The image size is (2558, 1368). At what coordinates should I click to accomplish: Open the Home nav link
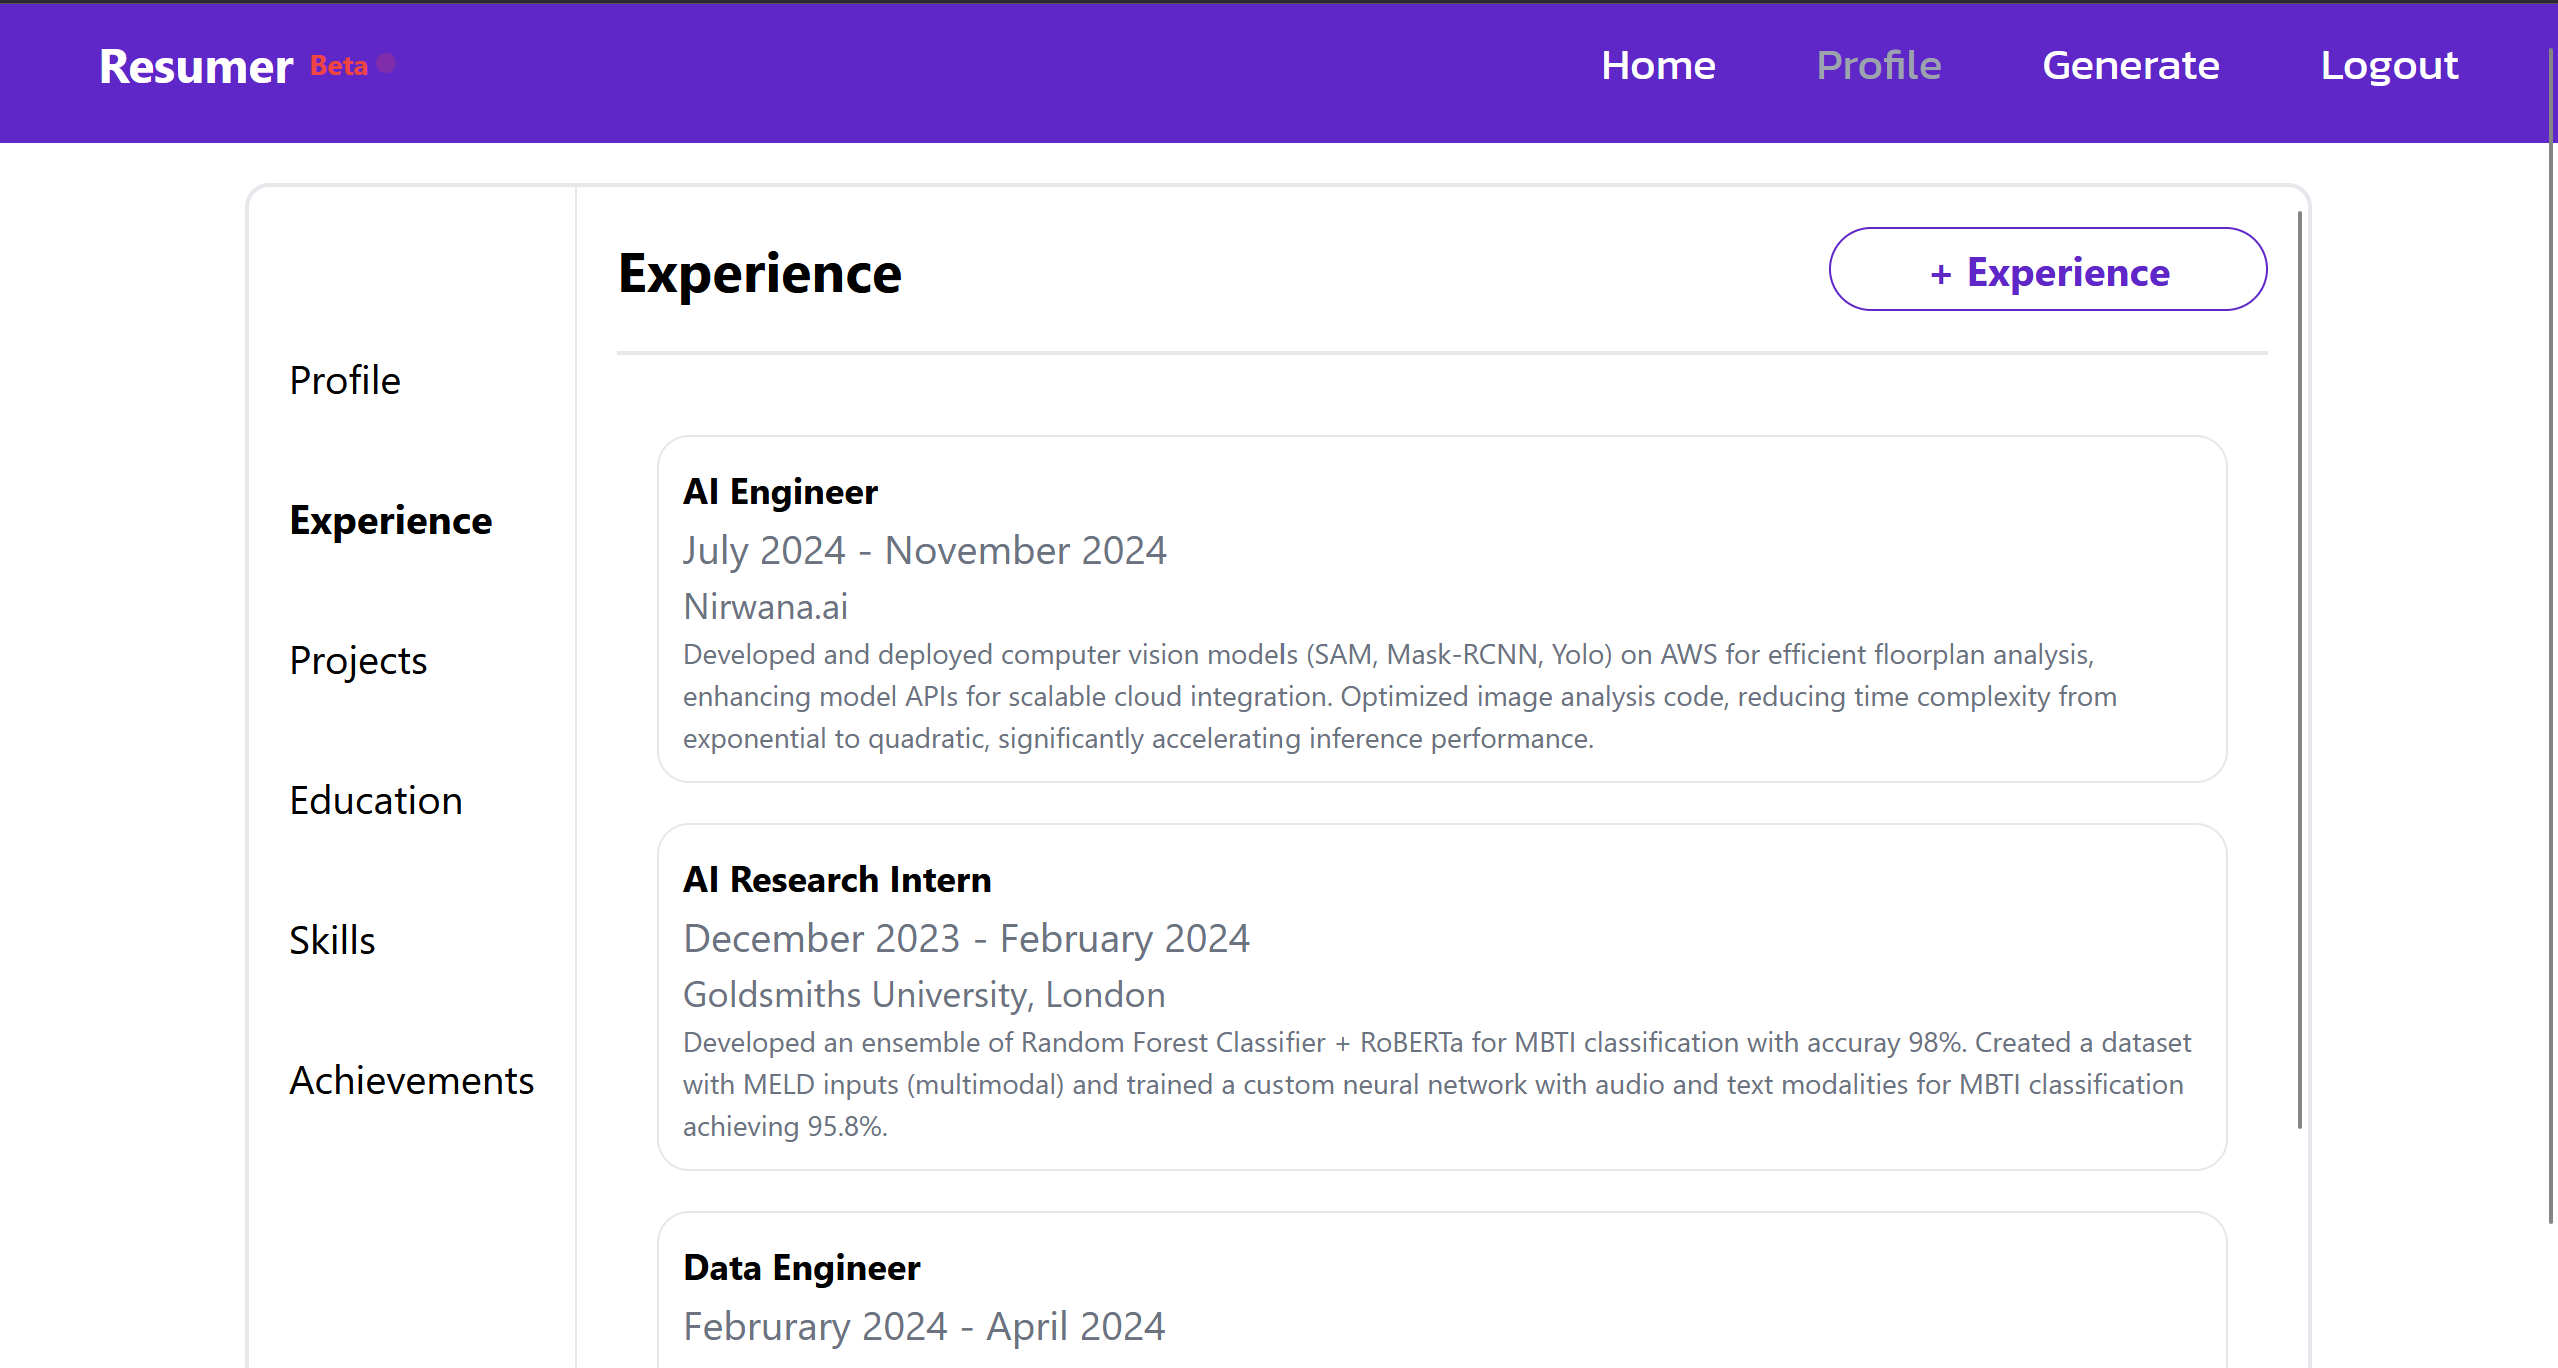(1658, 66)
